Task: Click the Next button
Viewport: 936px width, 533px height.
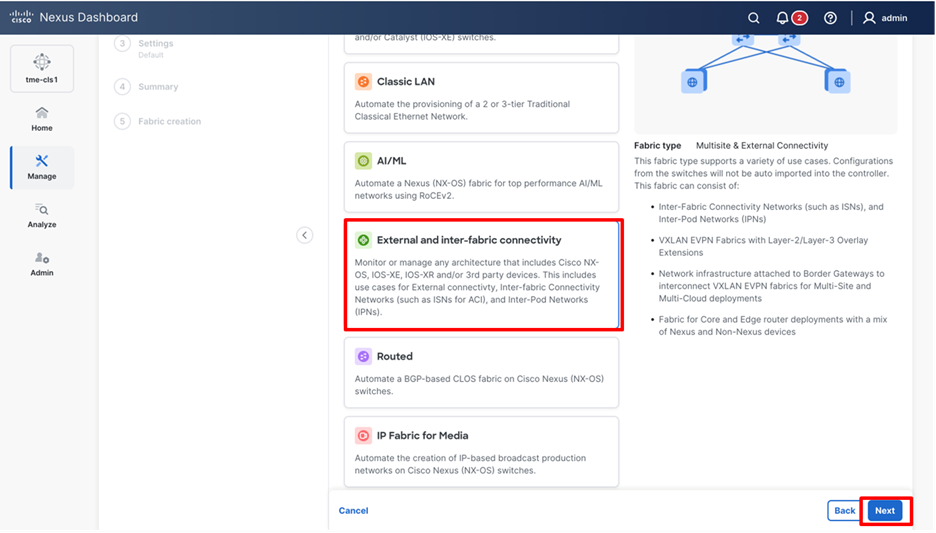Action: (885, 510)
